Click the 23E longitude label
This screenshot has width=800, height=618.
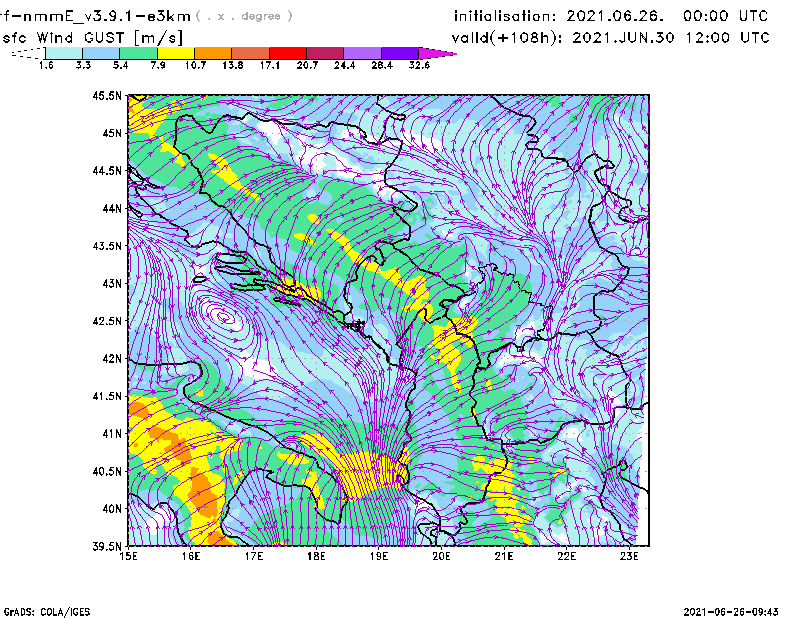click(629, 556)
